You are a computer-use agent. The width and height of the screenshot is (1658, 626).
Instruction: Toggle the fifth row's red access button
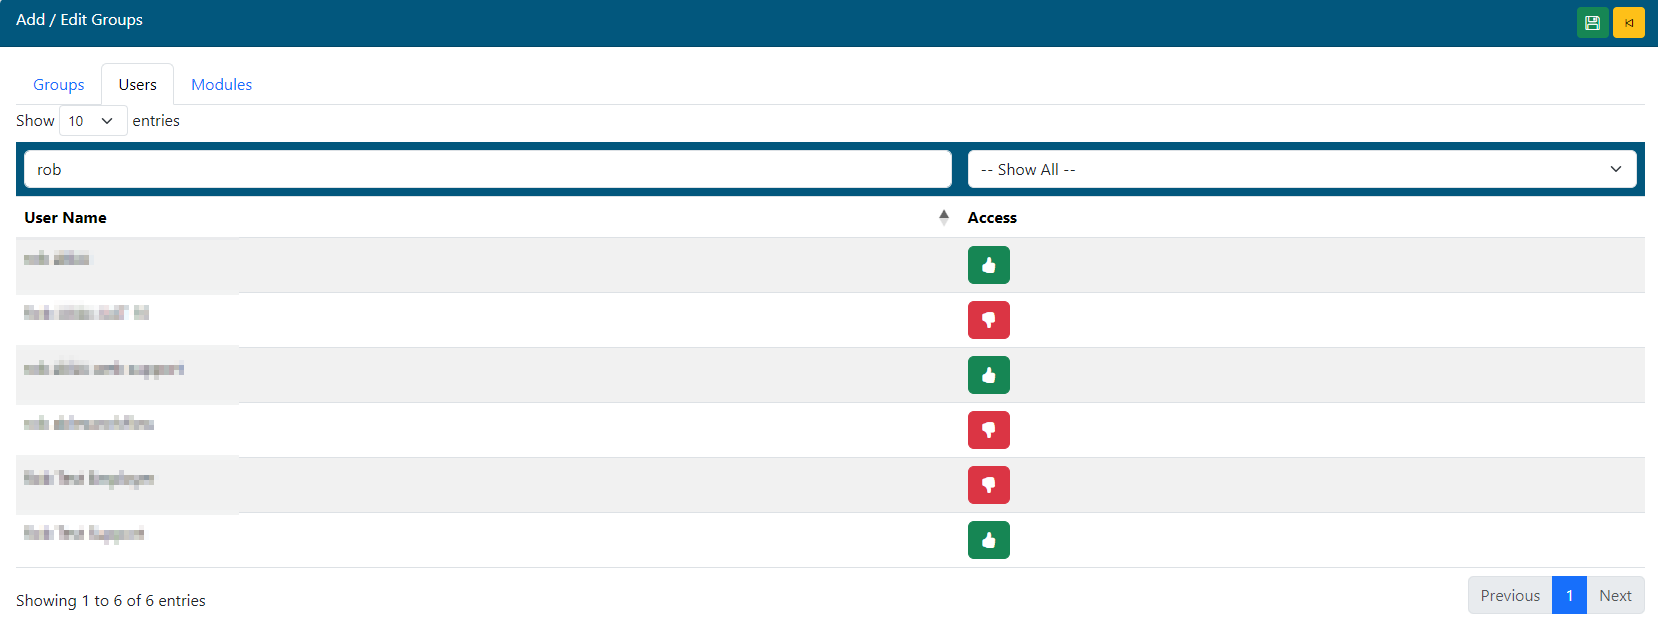point(988,485)
